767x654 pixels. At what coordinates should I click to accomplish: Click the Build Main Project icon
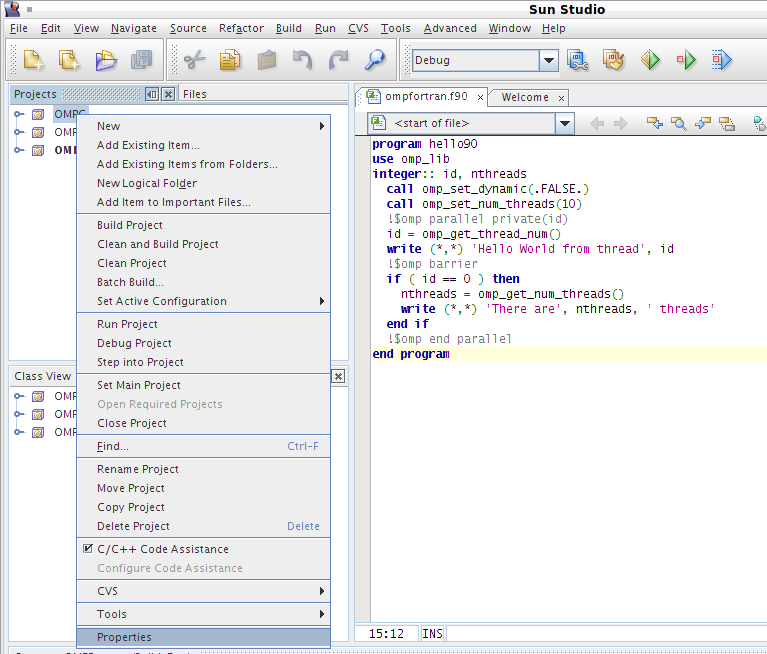coord(578,60)
